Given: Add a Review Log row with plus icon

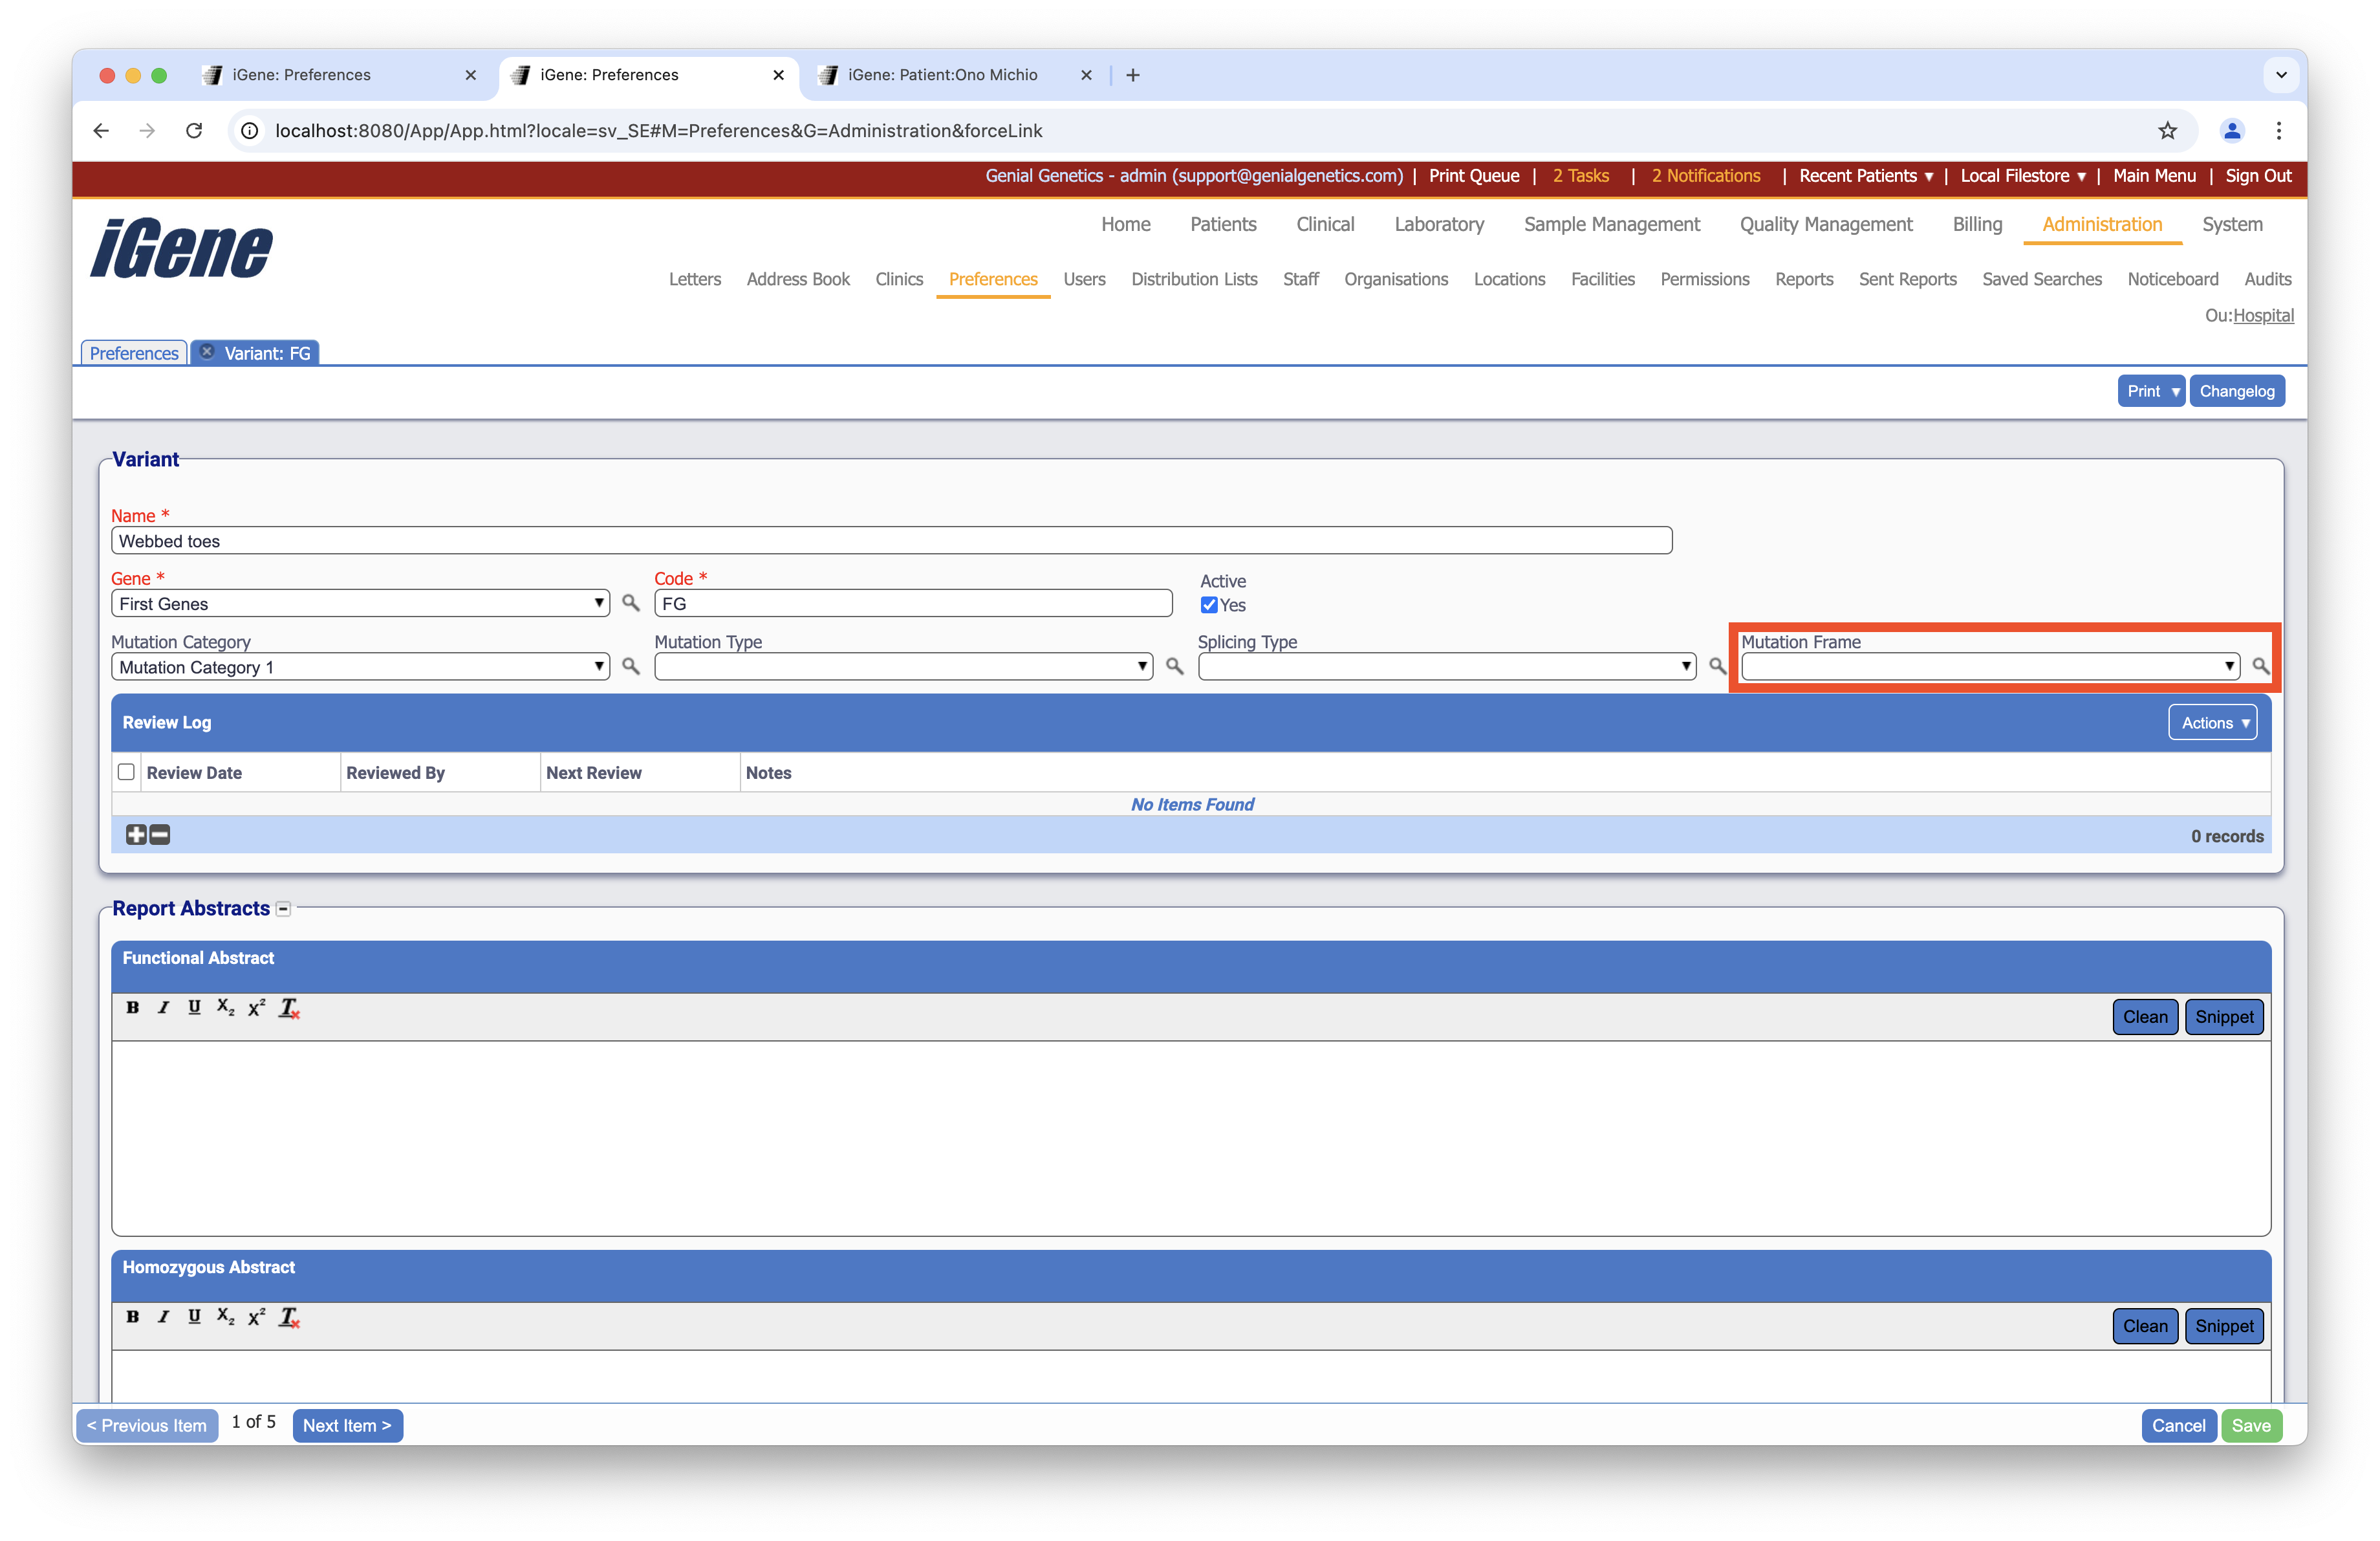Looking at the screenshot, I should tap(136, 834).
